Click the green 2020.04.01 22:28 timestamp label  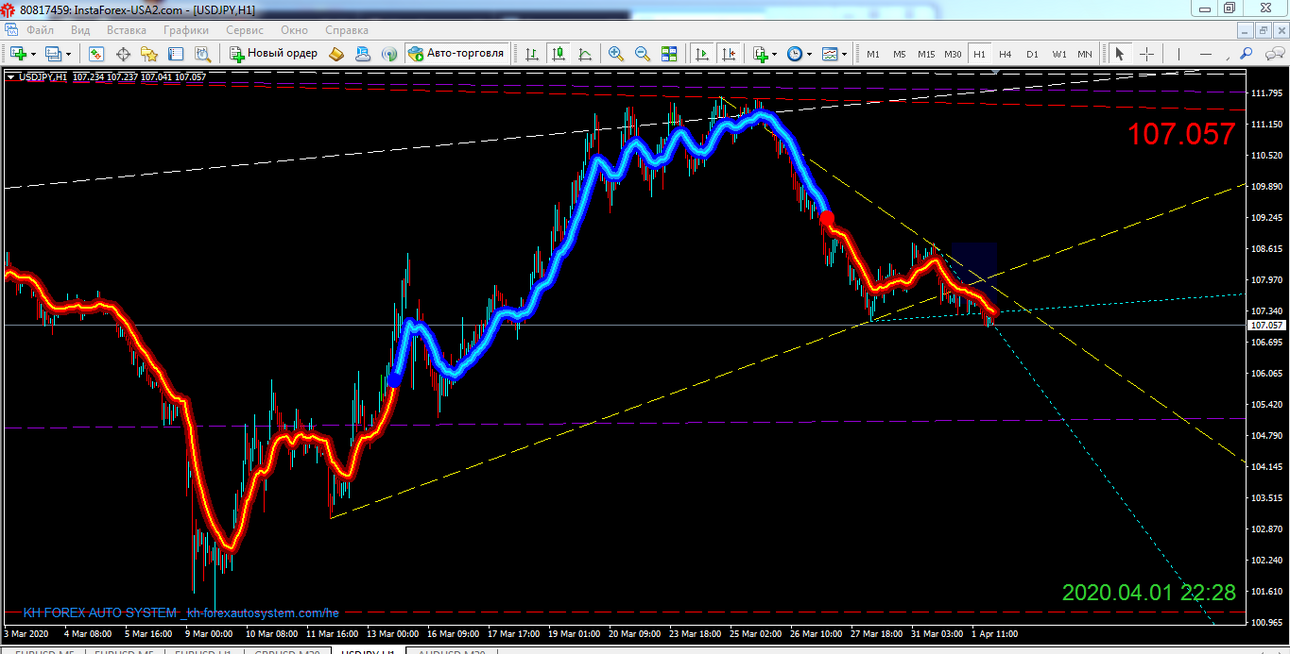click(x=1148, y=592)
